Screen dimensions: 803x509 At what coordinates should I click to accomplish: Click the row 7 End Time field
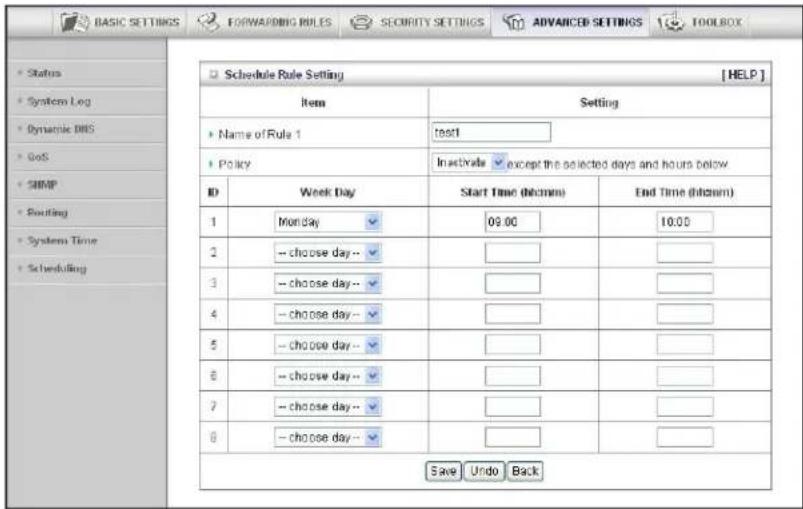click(x=685, y=407)
